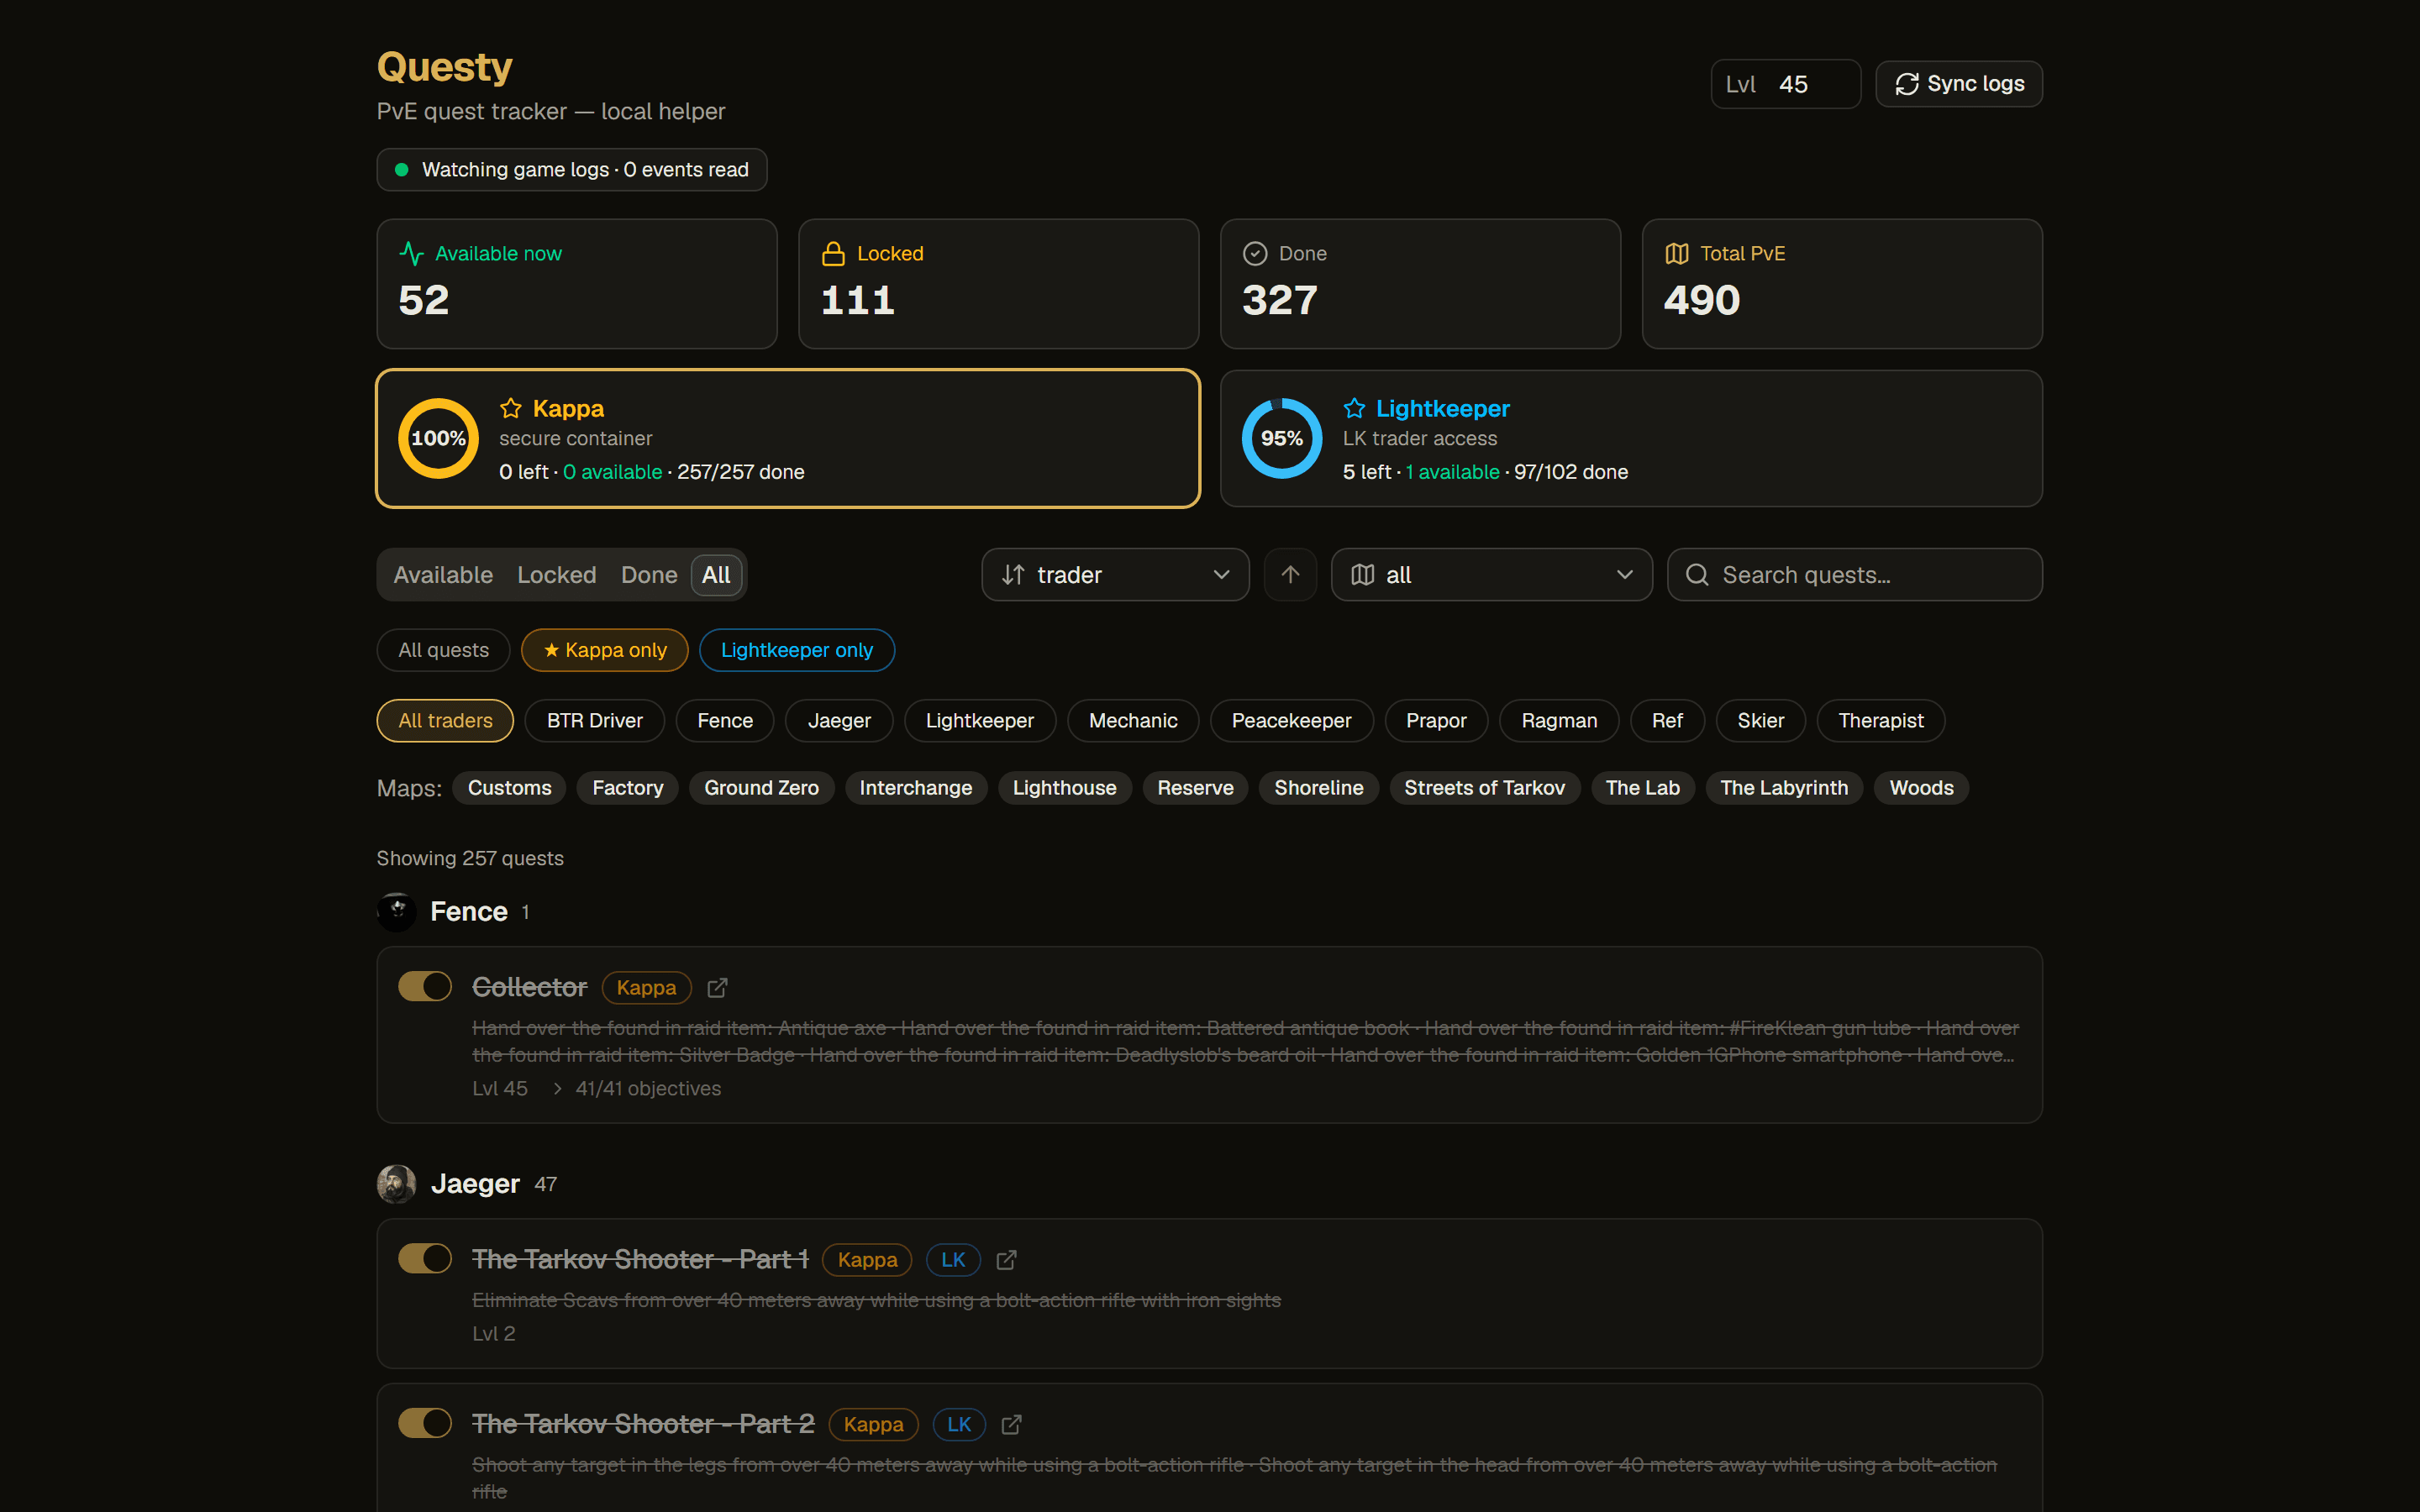
Task: Switch to the Available tab
Action: (x=443, y=575)
